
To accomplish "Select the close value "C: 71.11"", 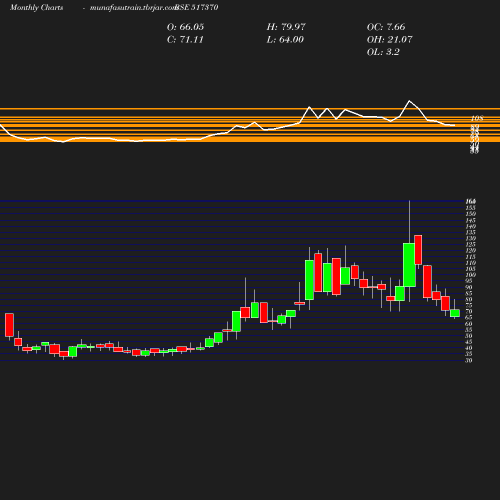I will point(185,40).
